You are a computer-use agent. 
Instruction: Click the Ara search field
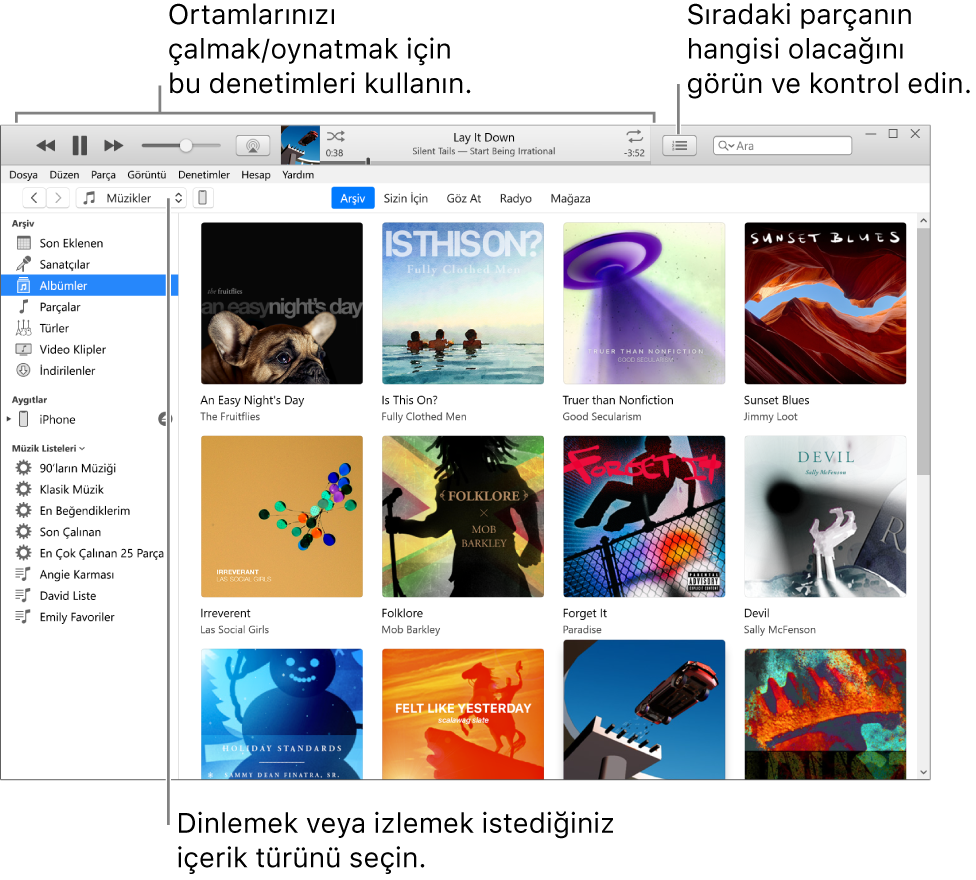782,146
